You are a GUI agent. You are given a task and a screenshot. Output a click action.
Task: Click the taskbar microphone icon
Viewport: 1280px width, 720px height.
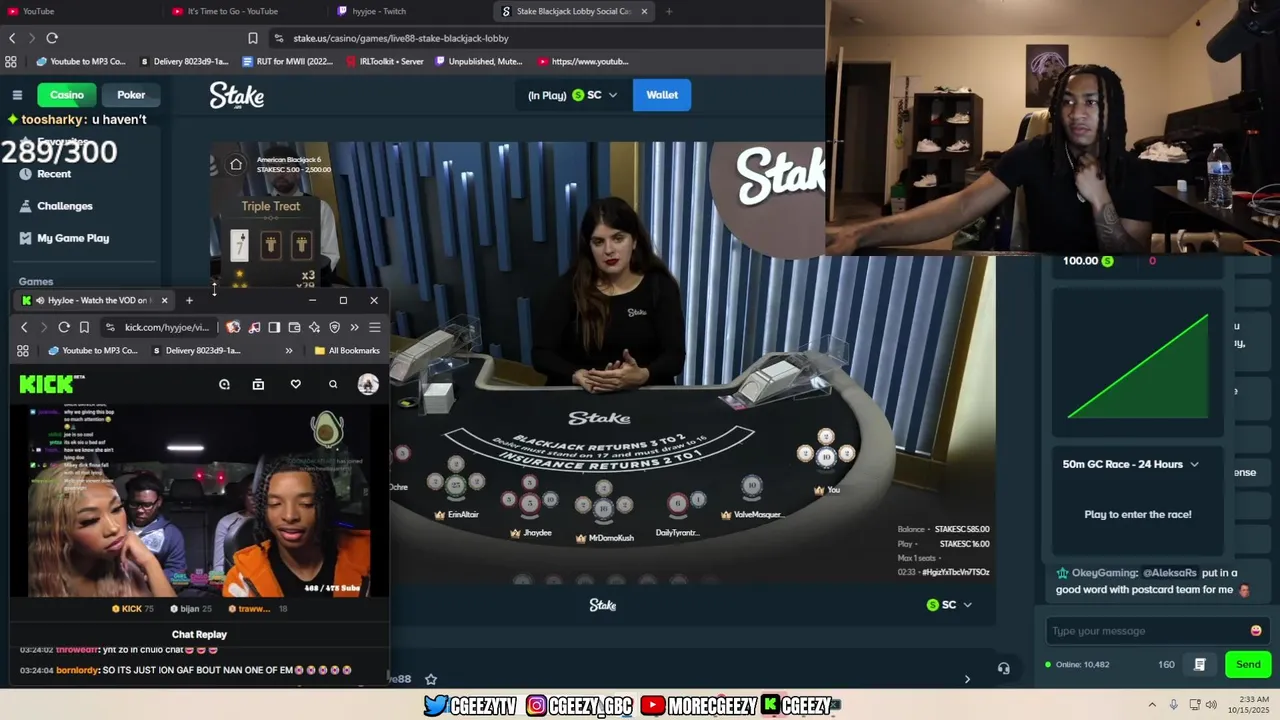(x=1173, y=704)
